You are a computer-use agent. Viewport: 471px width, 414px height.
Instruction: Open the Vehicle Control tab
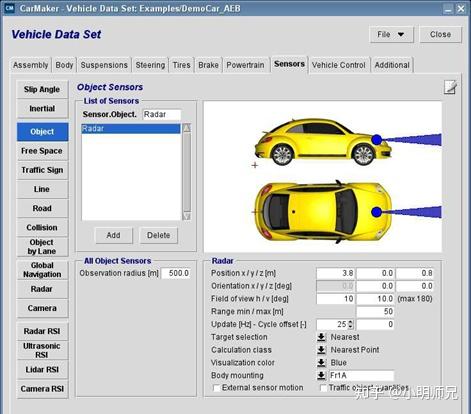click(339, 65)
